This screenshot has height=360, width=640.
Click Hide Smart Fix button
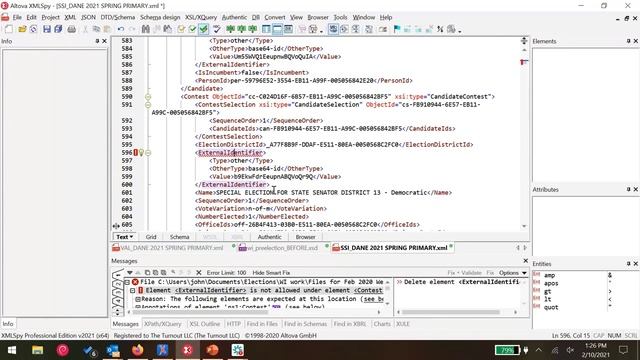[x=271, y=273]
